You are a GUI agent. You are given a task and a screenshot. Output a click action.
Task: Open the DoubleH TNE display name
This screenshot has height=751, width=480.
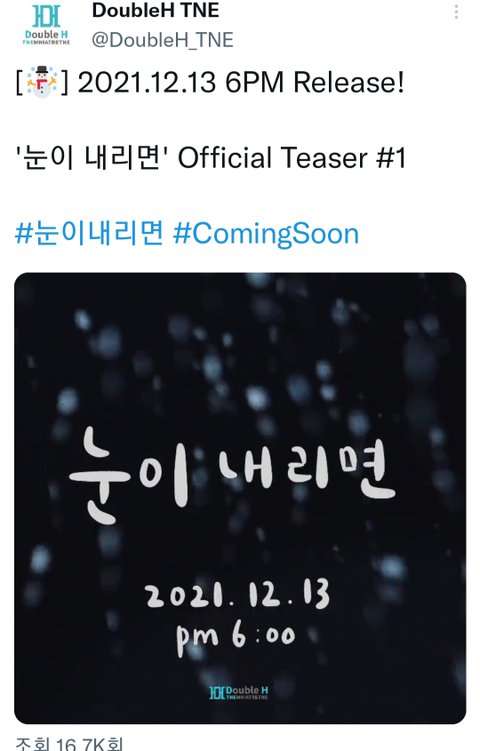(155, 11)
